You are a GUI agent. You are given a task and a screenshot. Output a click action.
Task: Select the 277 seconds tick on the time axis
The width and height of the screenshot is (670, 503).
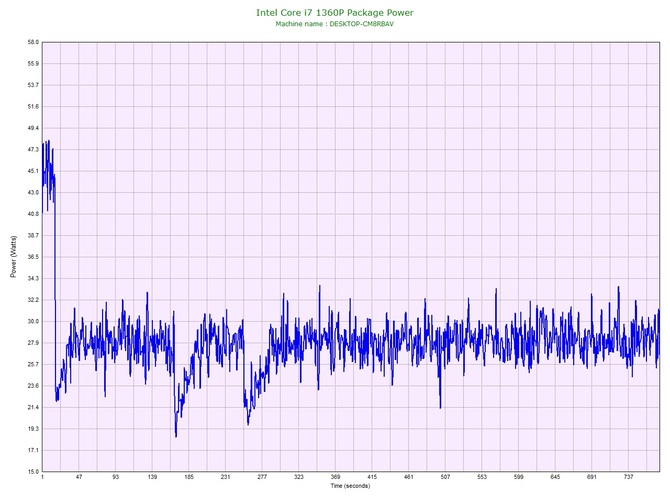tap(262, 478)
